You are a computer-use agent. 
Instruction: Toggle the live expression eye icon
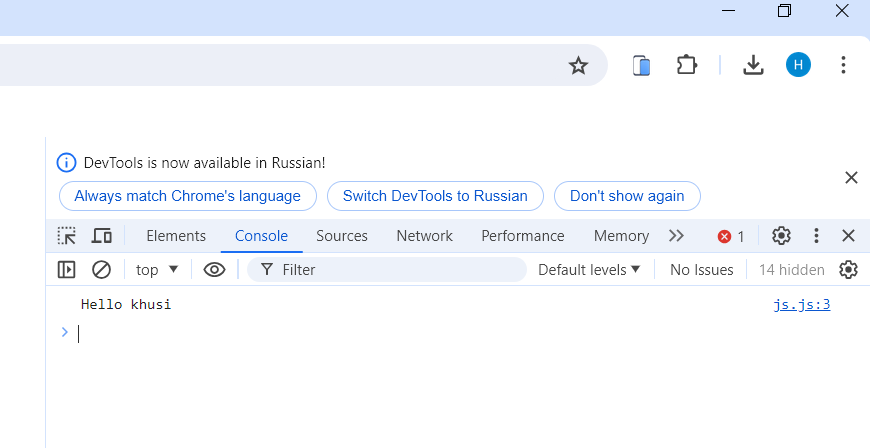[x=214, y=269]
